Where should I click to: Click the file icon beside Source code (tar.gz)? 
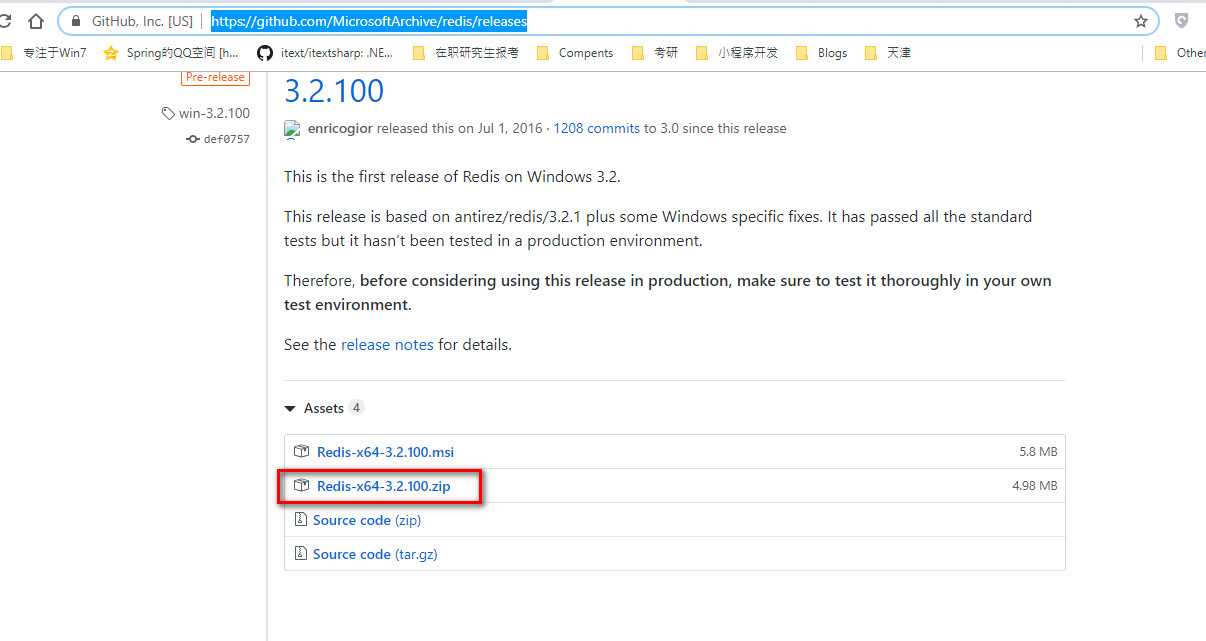pos(300,554)
